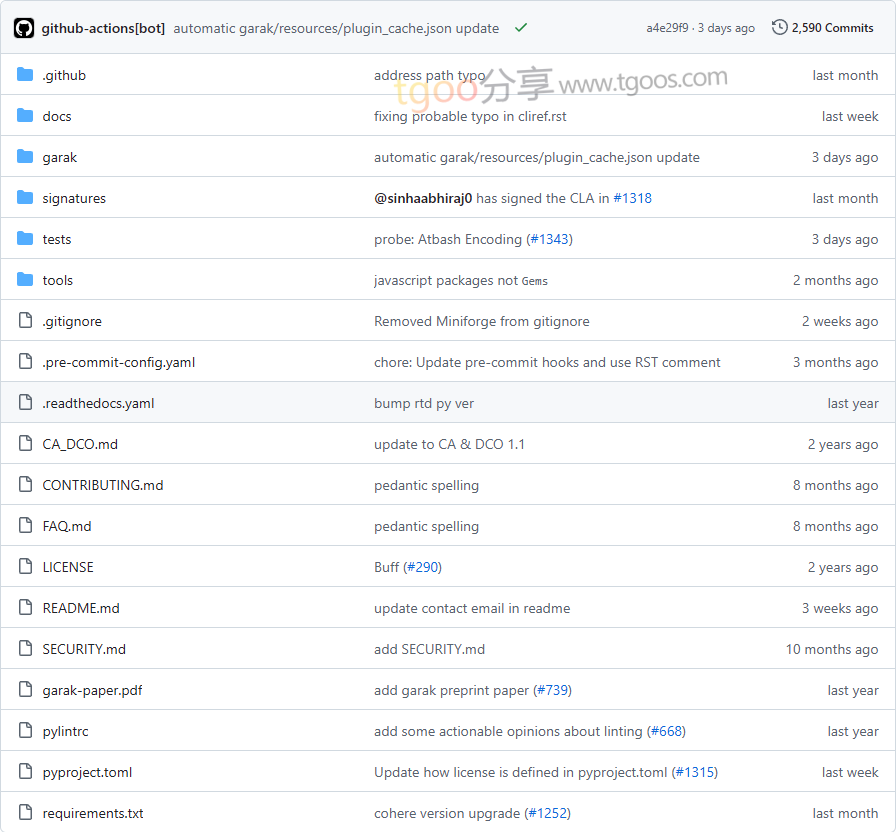Viewport: 896px width, 833px height.
Task: Click the tests folder icon
Action: click(x=25, y=238)
